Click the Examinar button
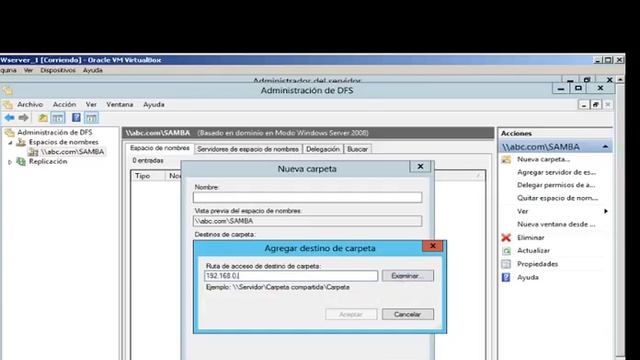This screenshot has width=640, height=360. [407, 276]
